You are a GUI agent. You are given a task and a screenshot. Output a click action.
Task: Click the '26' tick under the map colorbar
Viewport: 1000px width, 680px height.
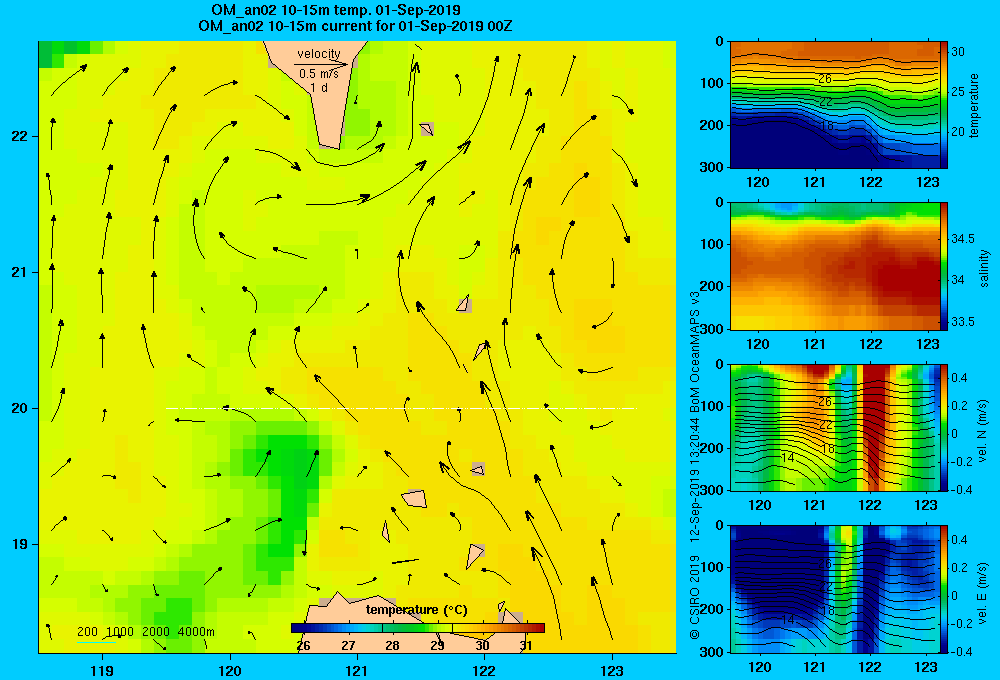[304, 646]
